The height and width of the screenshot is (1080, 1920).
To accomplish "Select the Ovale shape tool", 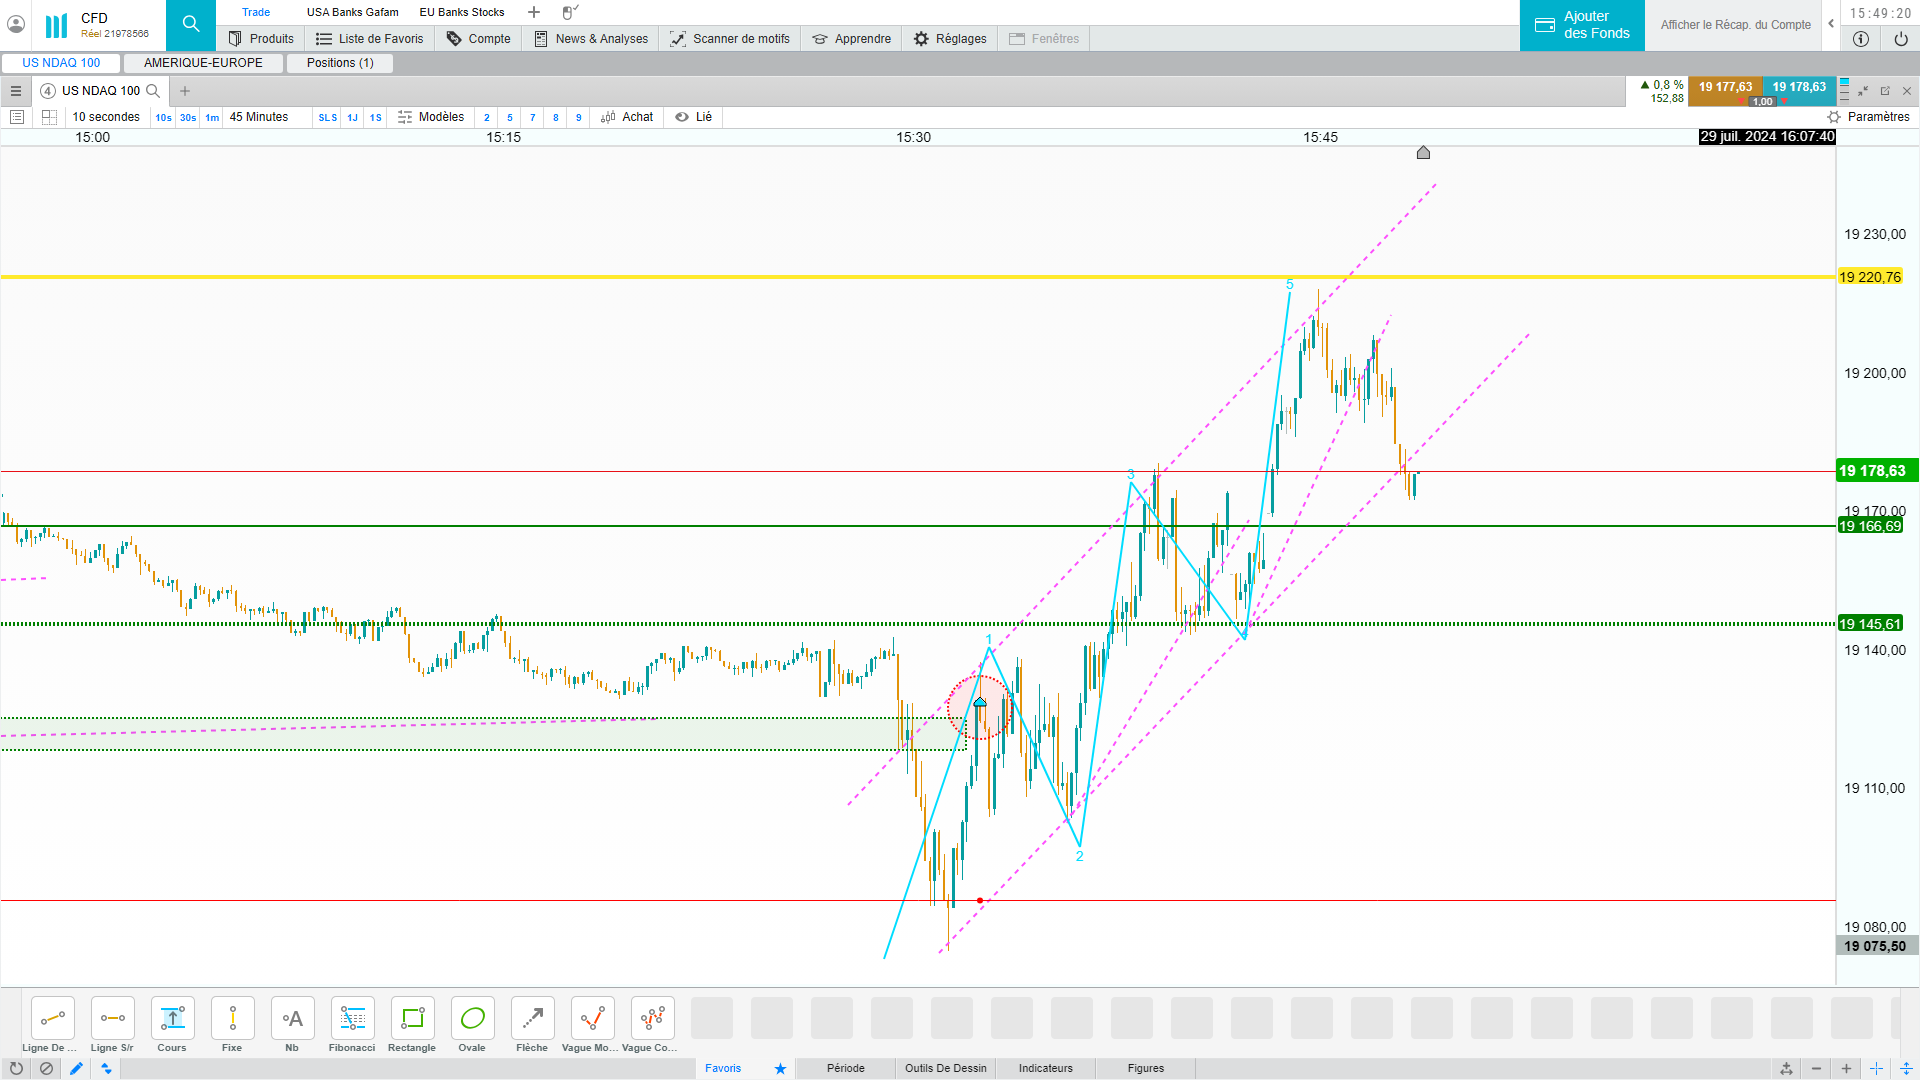I will click(472, 1019).
